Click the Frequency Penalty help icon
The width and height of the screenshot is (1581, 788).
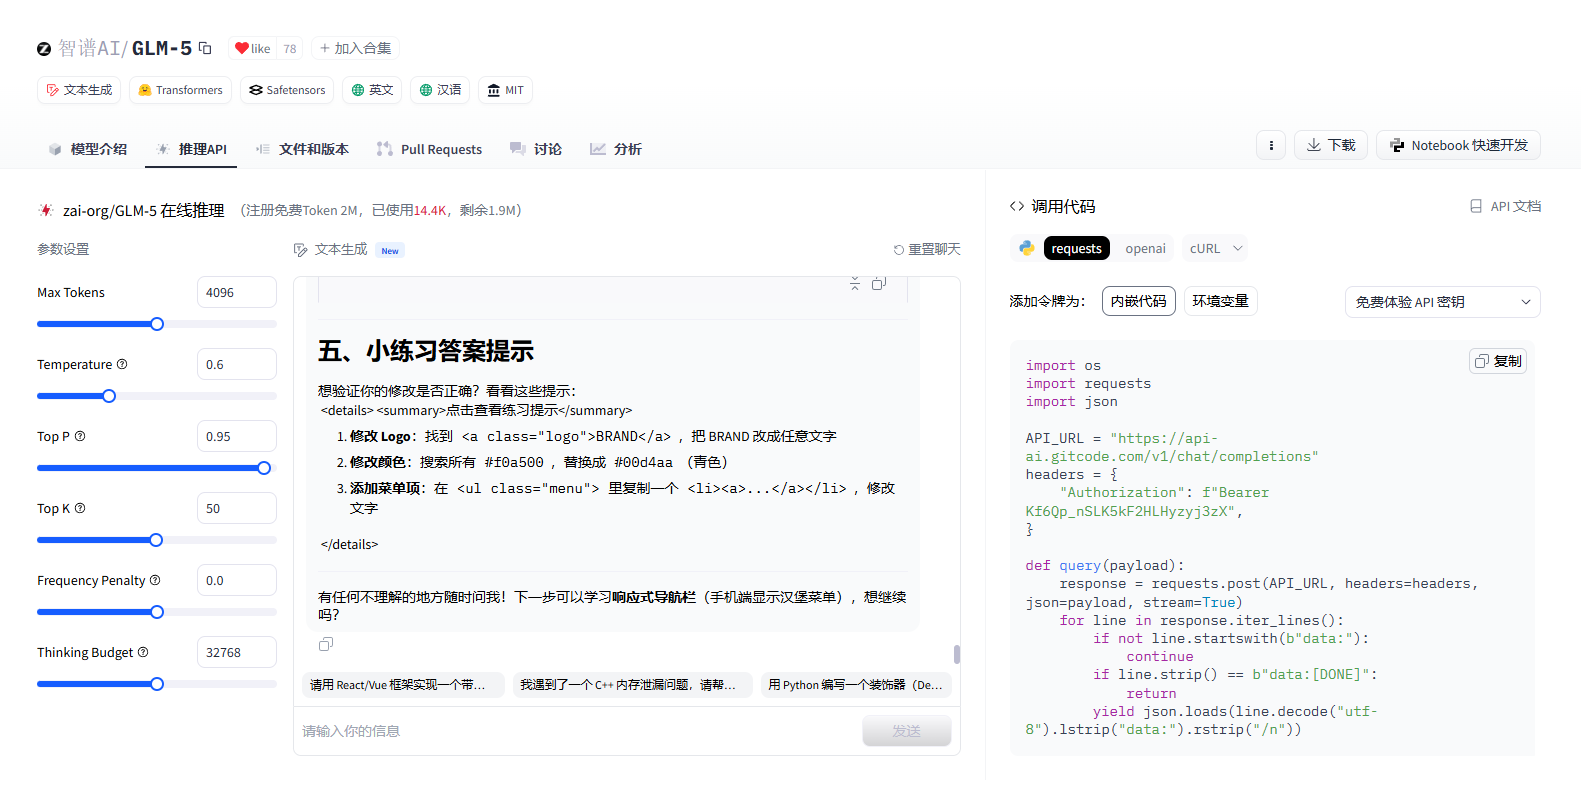point(155,580)
